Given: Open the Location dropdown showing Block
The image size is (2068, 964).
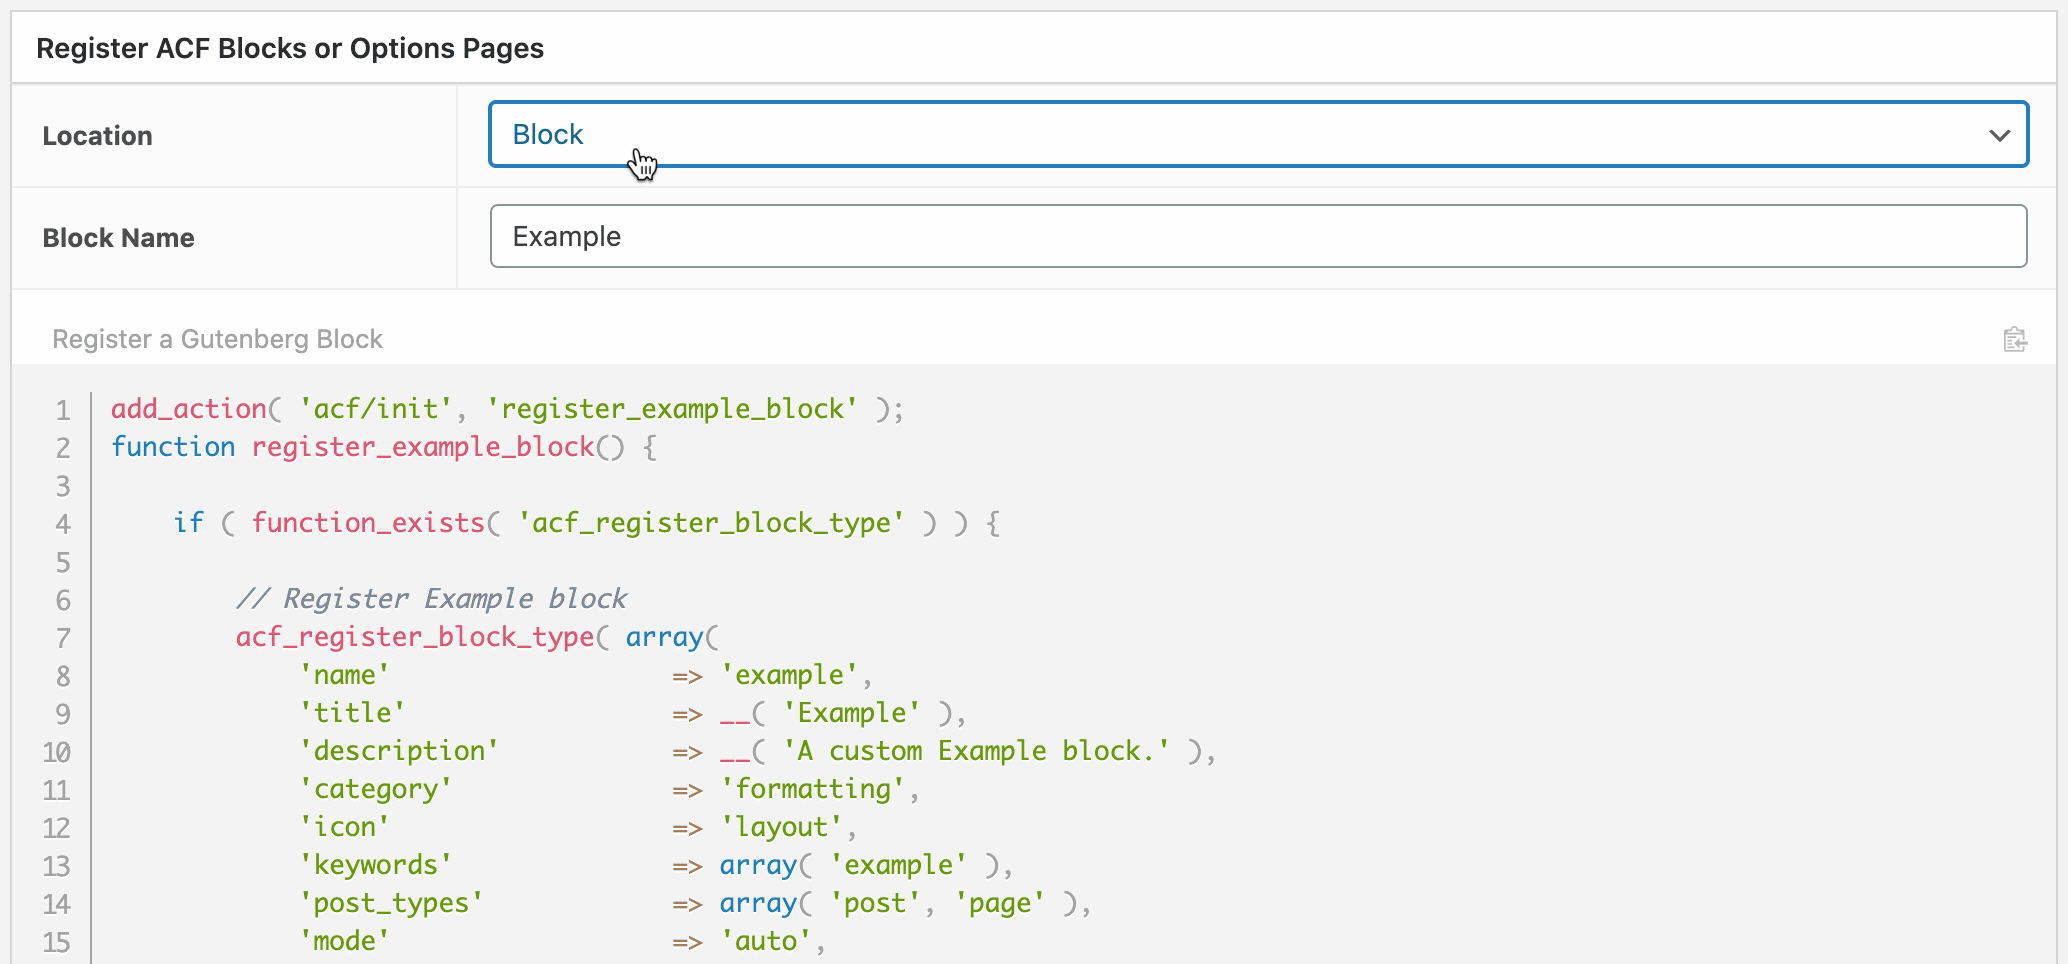Looking at the screenshot, I should point(1258,134).
